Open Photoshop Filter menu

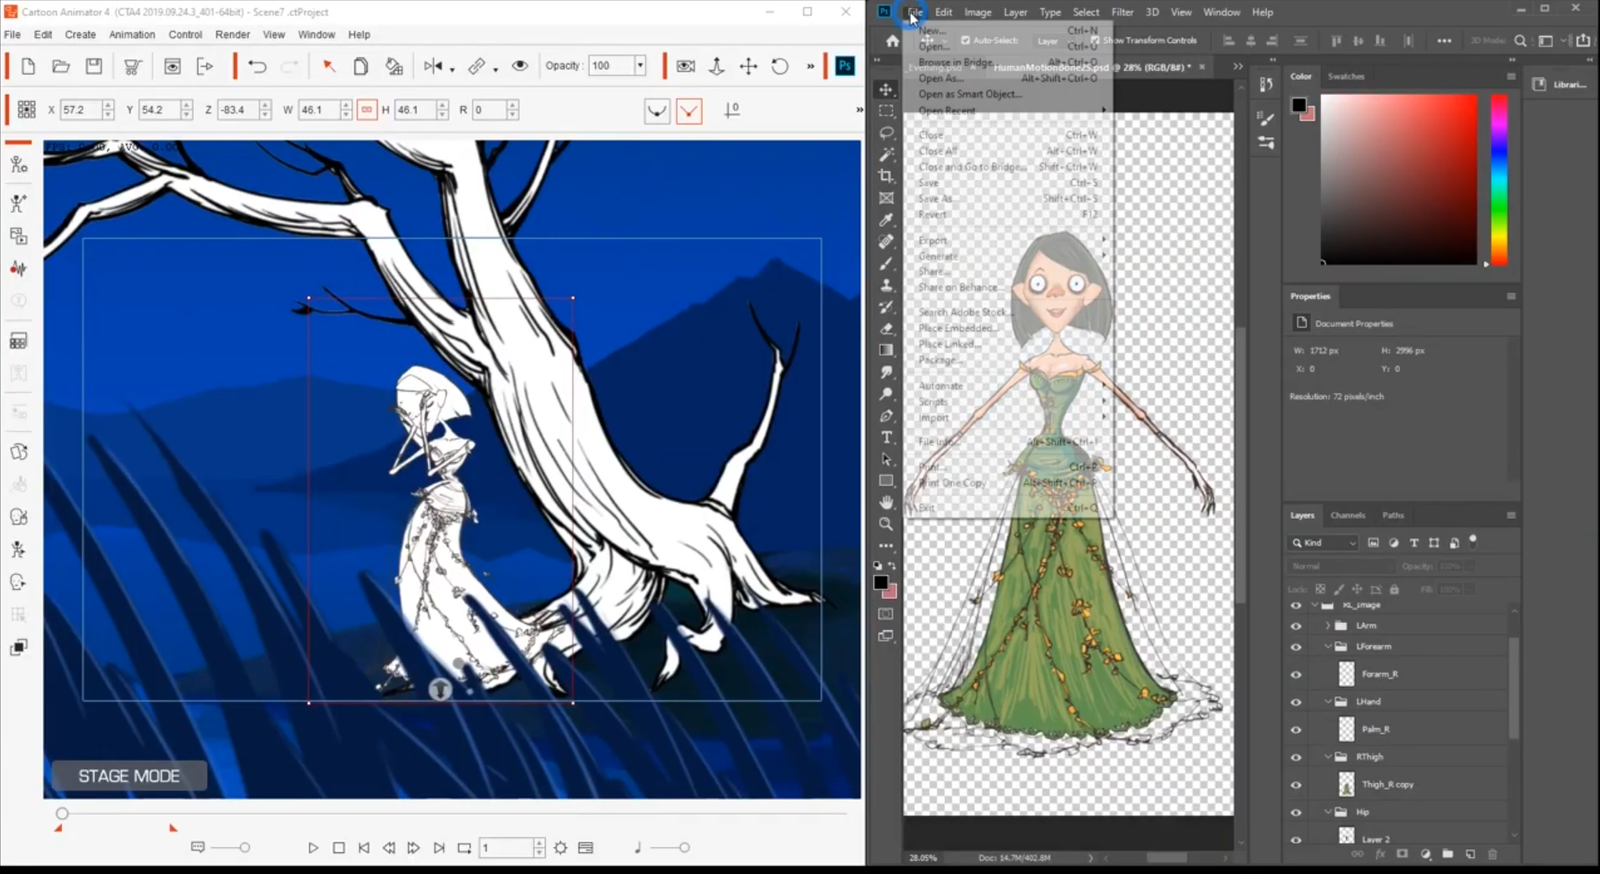(1122, 12)
